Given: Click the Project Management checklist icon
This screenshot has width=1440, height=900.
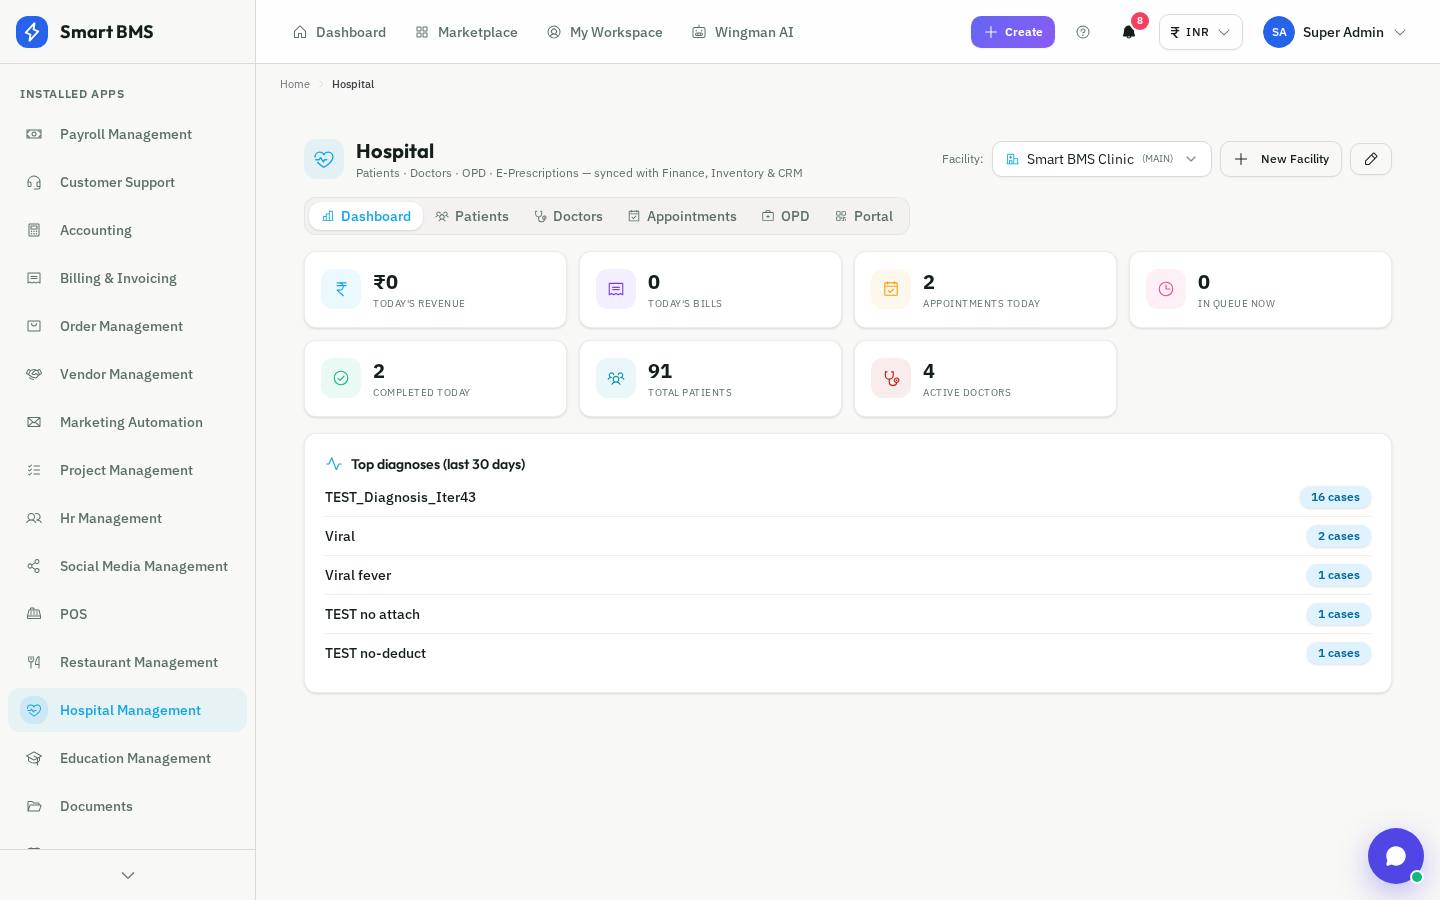Looking at the screenshot, I should (x=34, y=470).
